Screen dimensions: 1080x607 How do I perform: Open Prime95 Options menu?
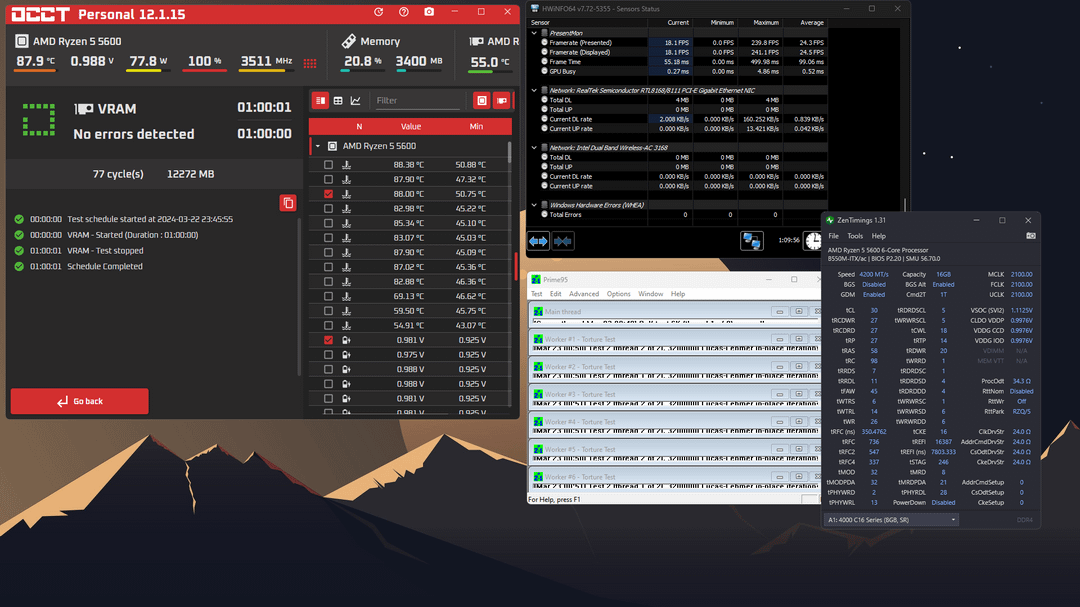point(619,294)
